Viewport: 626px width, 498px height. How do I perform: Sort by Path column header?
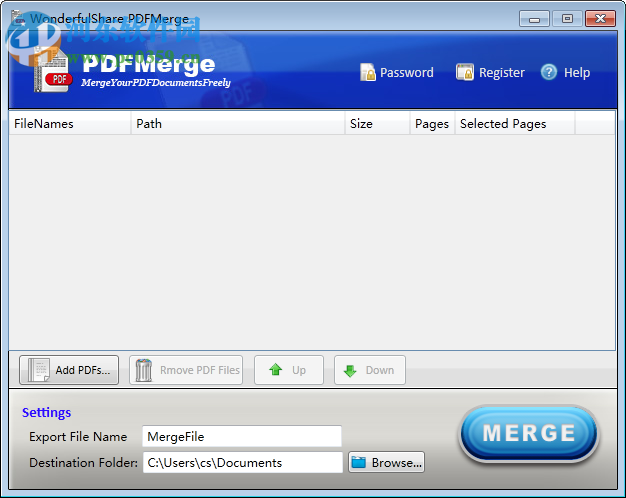click(238, 124)
